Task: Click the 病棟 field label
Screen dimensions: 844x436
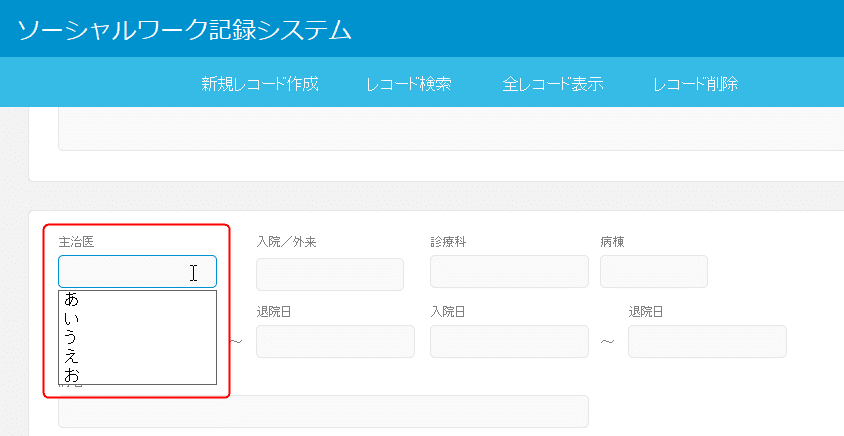Action: click(613, 242)
